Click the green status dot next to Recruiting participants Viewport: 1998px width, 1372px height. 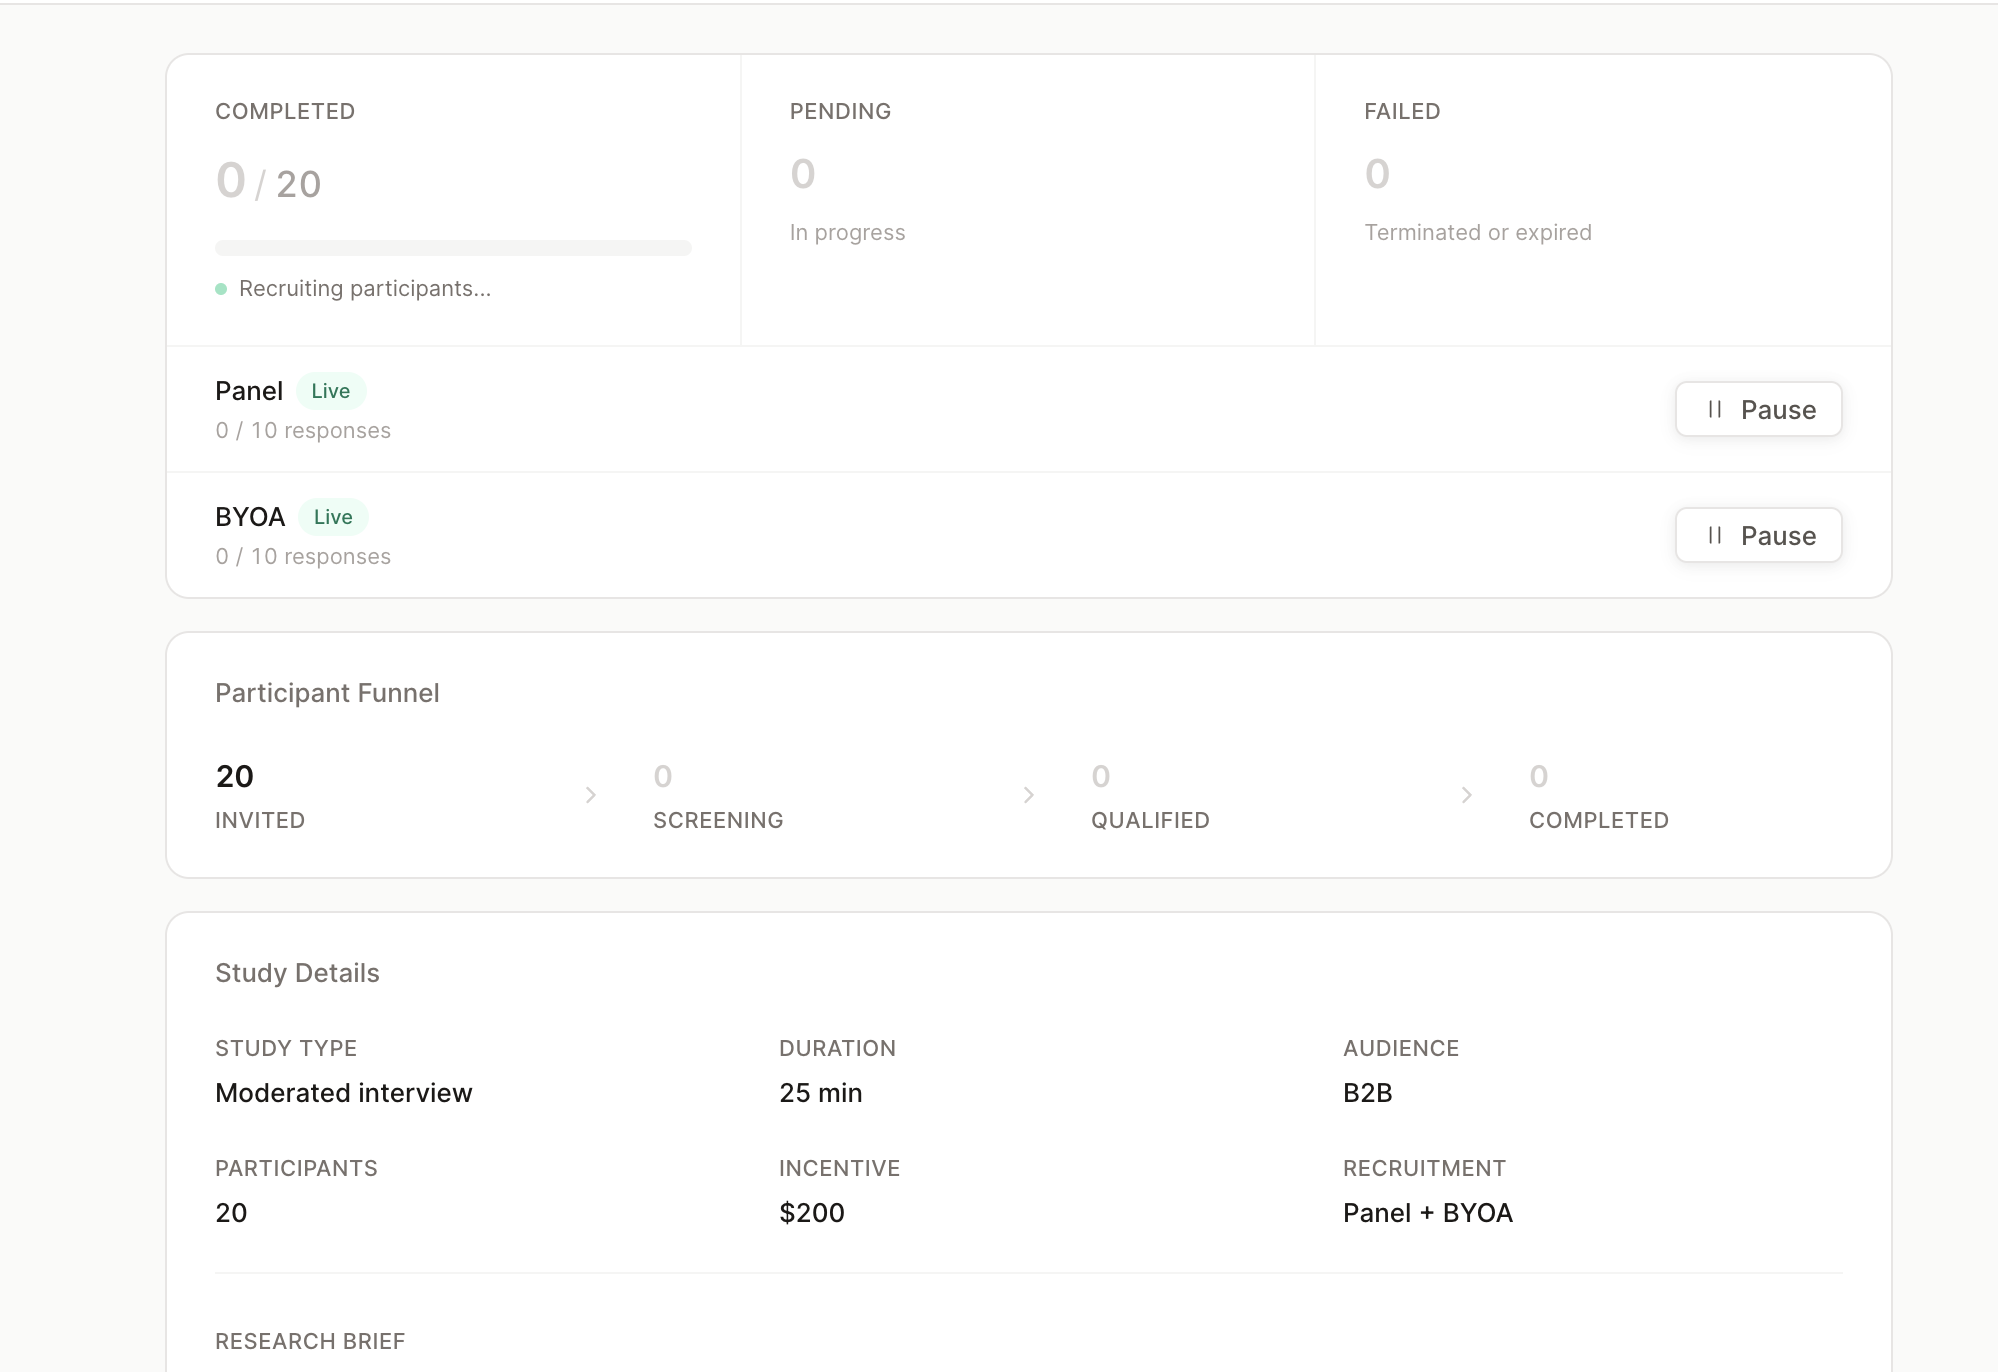(222, 288)
